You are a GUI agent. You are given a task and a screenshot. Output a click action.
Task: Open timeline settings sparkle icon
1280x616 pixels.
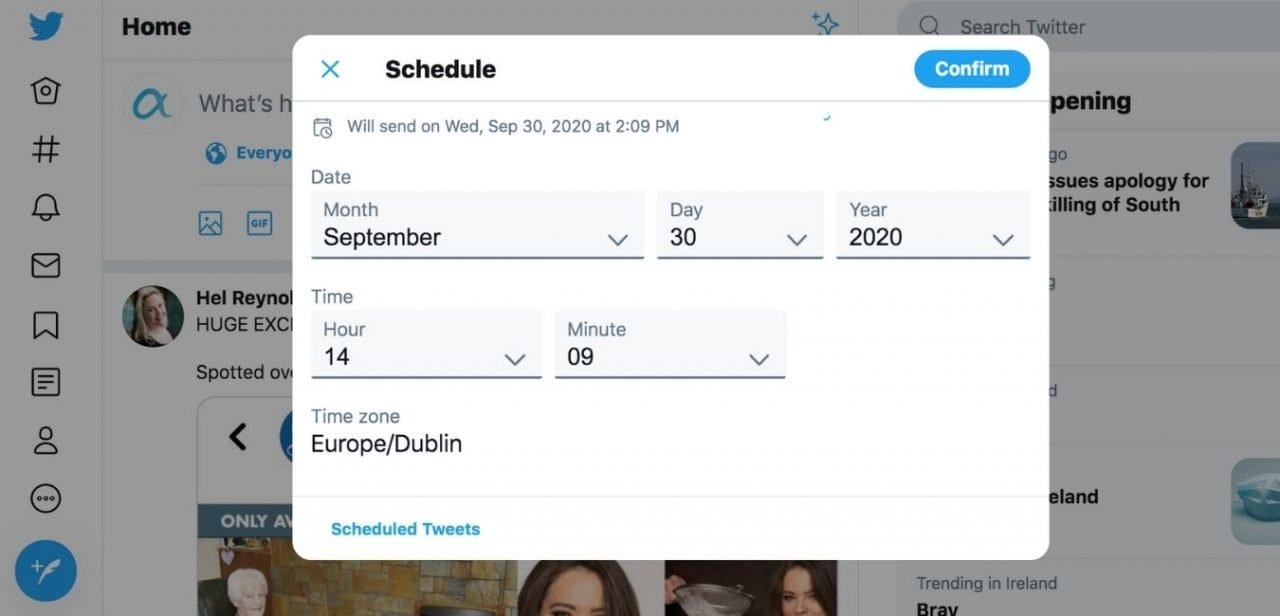point(825,24)
